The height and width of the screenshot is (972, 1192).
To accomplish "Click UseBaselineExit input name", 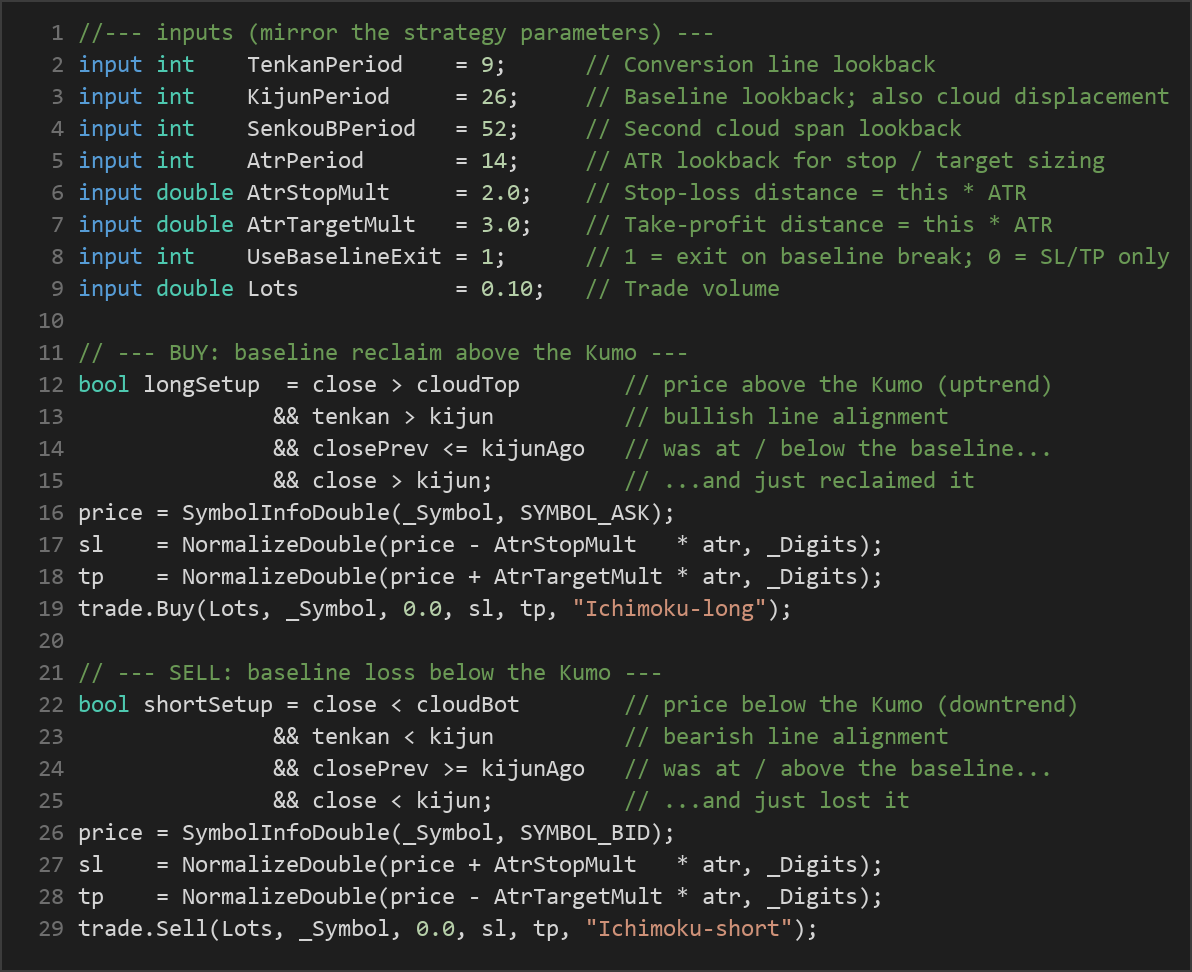I will [344, 256].
